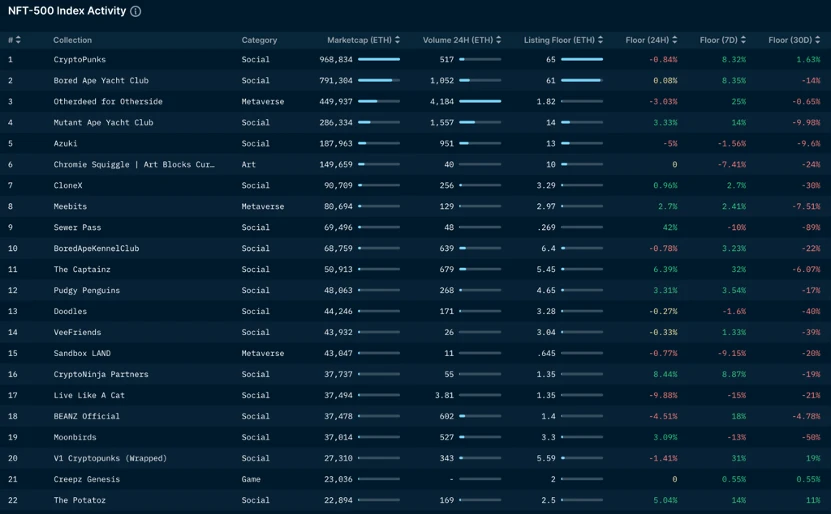The image size is (832, 514).
Task: Select the CloneX row name
Action: pos(68,185)
